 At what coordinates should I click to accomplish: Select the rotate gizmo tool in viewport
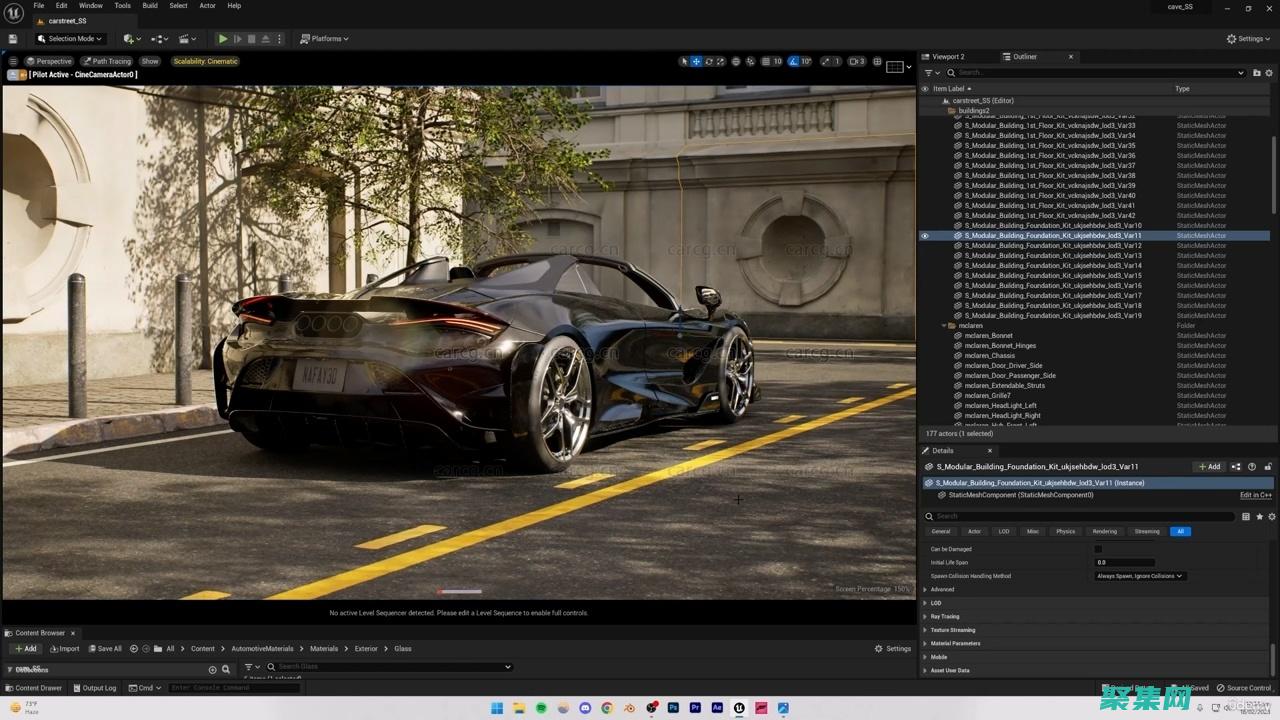tap(708, 62)
